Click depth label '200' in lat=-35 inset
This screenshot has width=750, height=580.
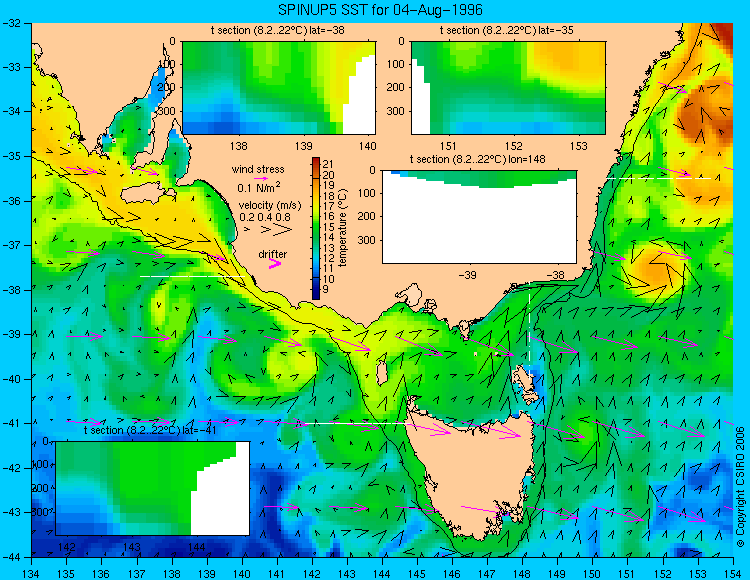397,88
